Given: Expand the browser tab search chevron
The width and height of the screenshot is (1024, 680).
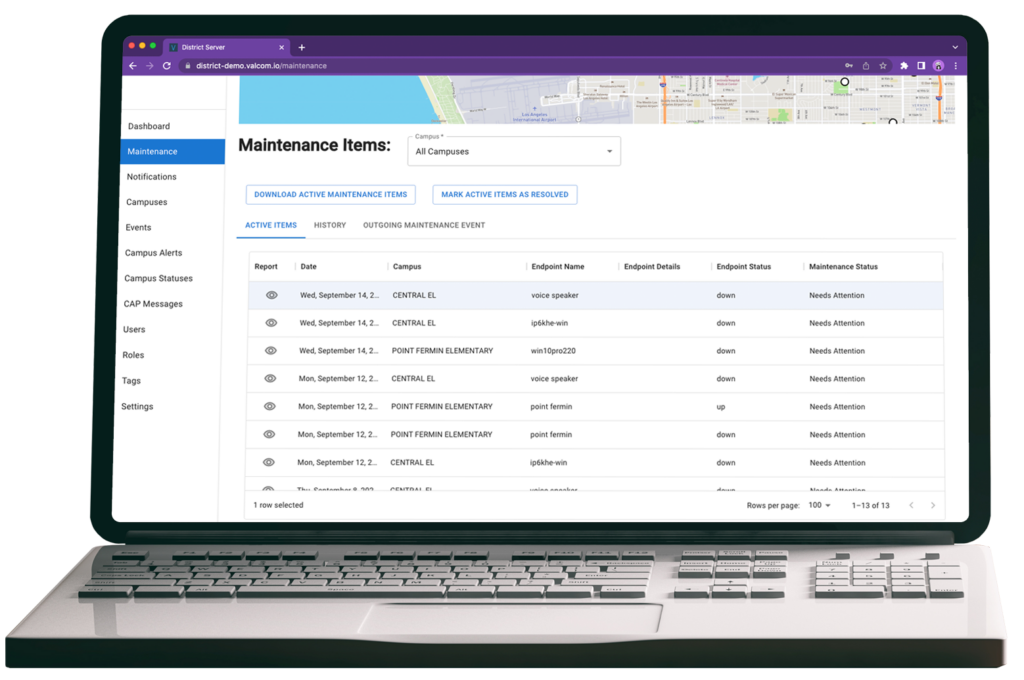Looking at the screenshot, I should 953,46.
